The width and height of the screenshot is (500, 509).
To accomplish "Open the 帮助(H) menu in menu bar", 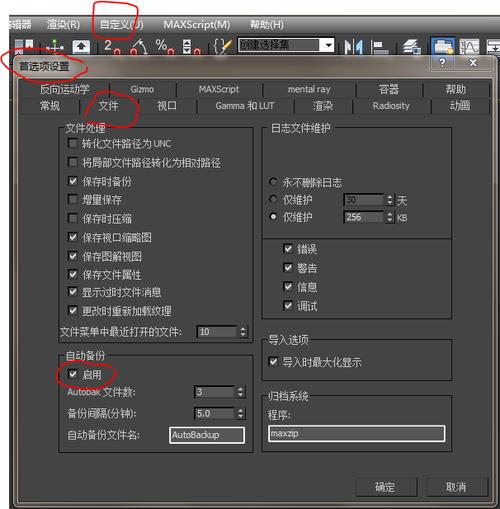I will [x=267, y=25].
